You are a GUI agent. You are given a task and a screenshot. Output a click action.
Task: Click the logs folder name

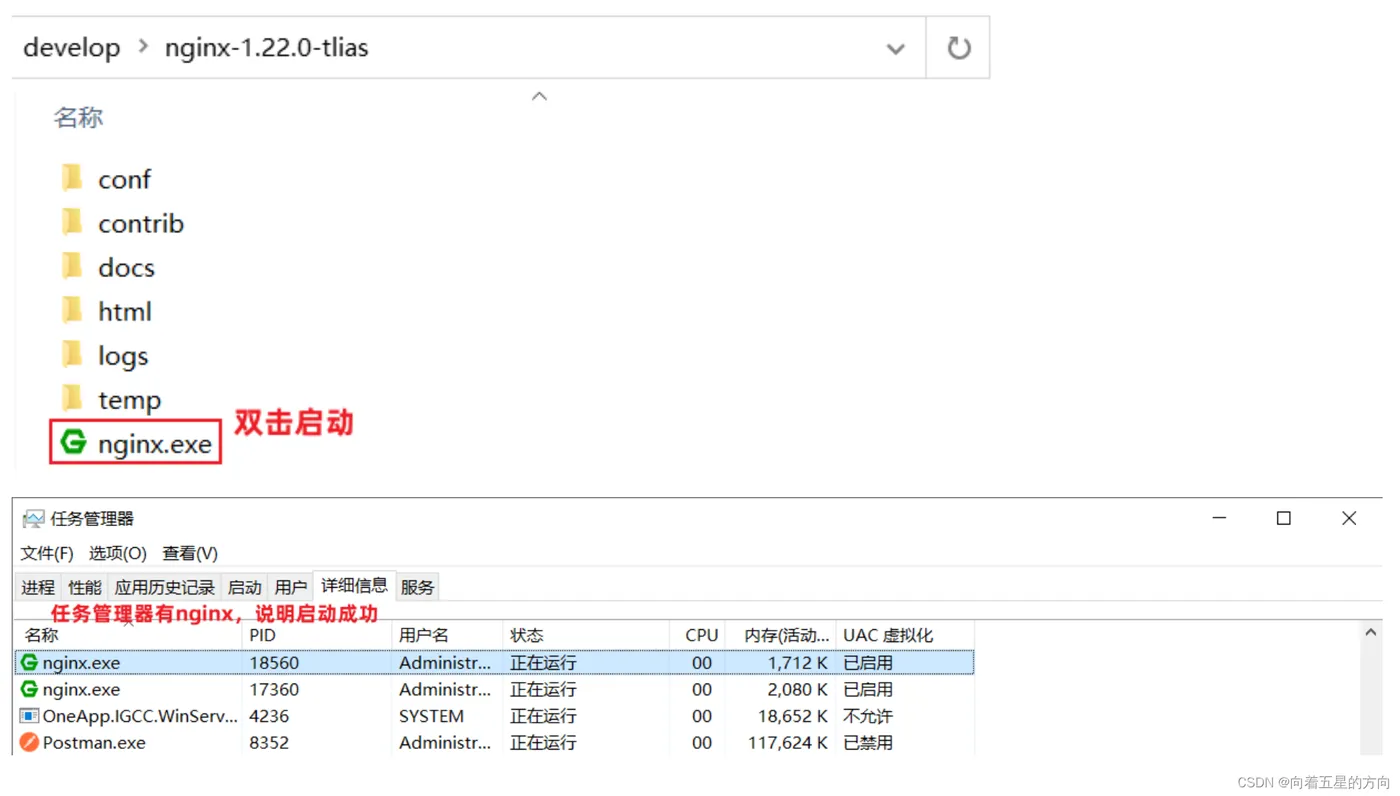tap(123, 355)
